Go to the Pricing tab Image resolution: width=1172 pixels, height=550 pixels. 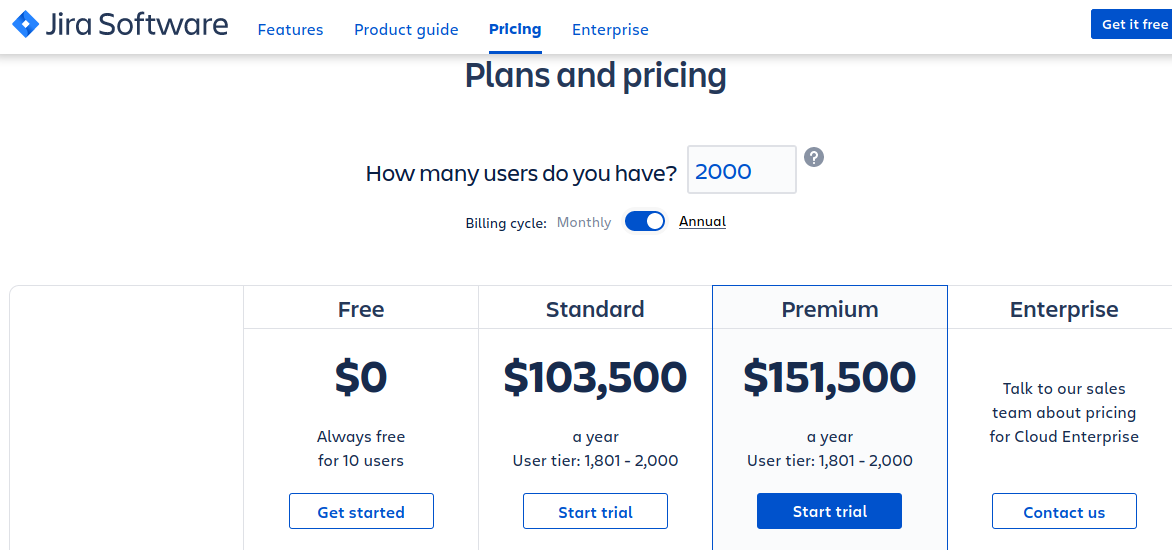click(515, 29)
